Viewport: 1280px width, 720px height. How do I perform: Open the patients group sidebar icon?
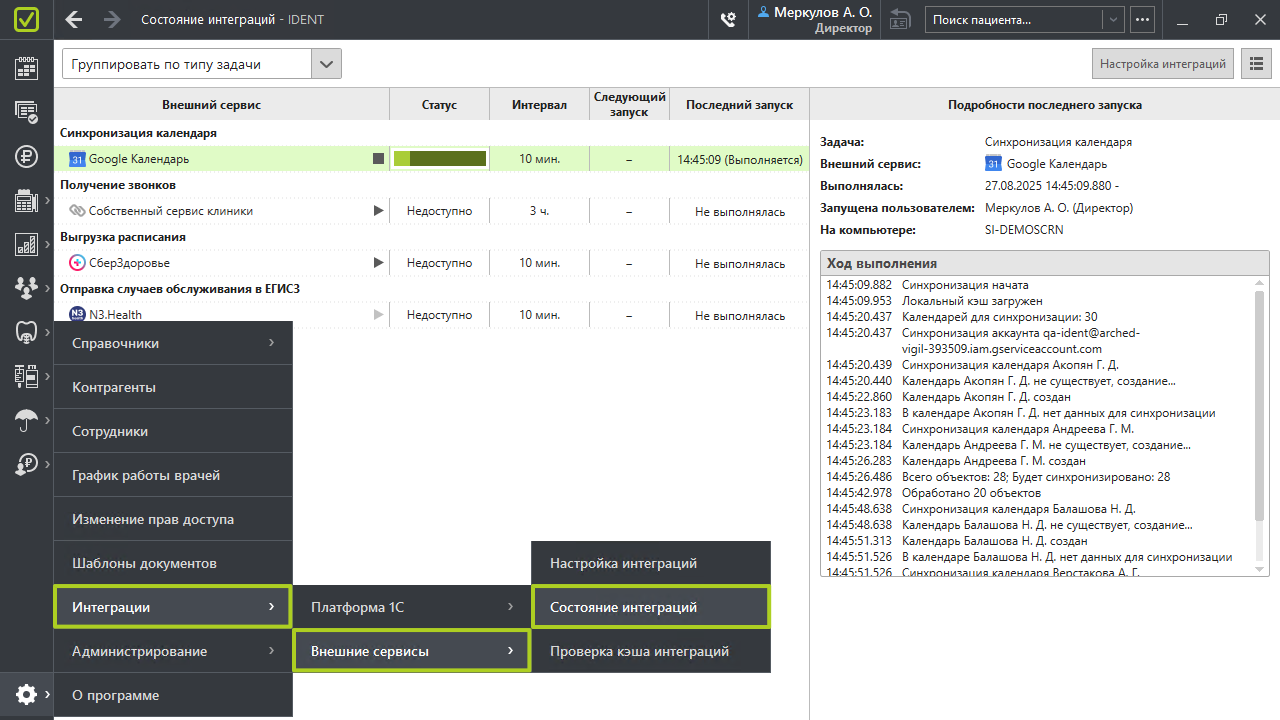[26, 288]
